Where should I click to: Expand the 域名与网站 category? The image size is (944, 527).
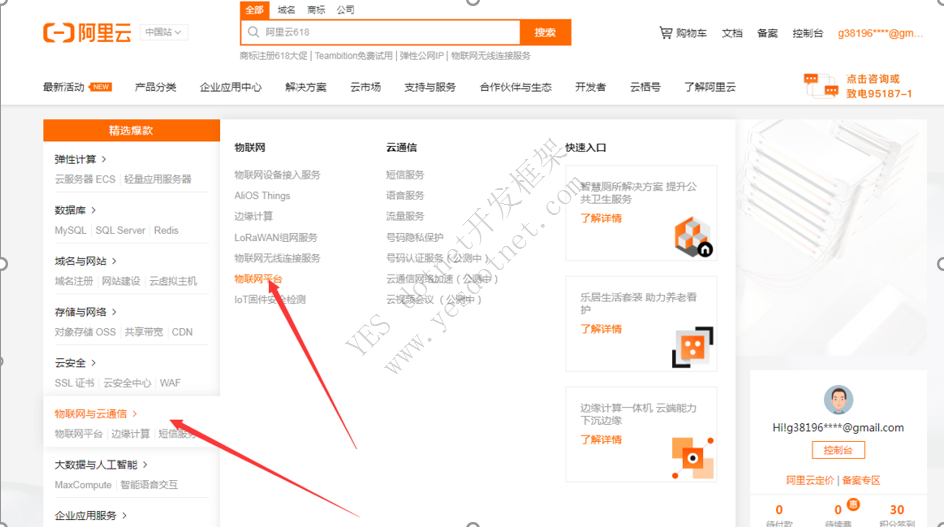point(85,261)
